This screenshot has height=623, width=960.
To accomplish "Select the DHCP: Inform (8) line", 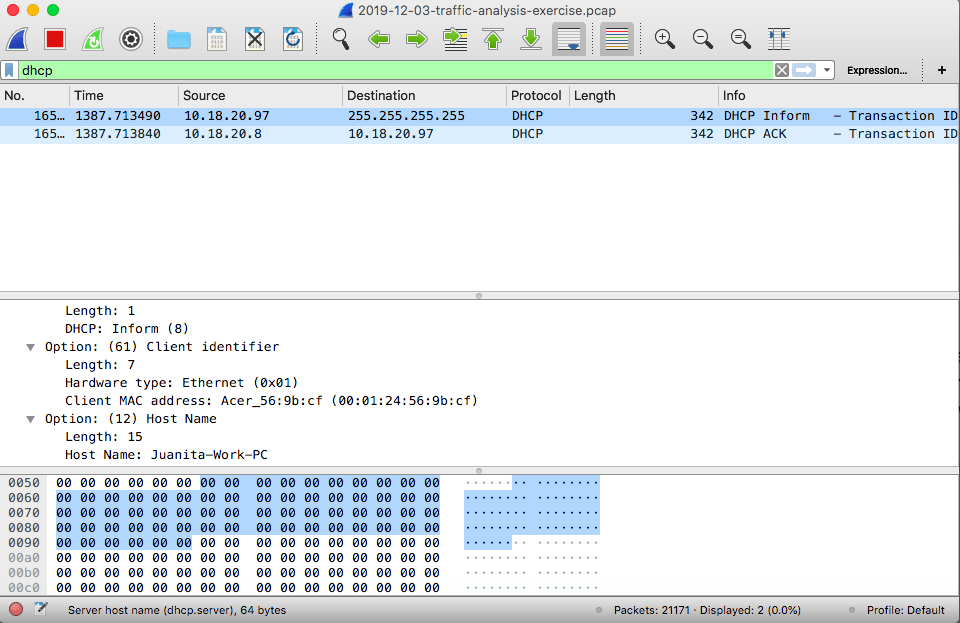I will (x=127, y=329).
